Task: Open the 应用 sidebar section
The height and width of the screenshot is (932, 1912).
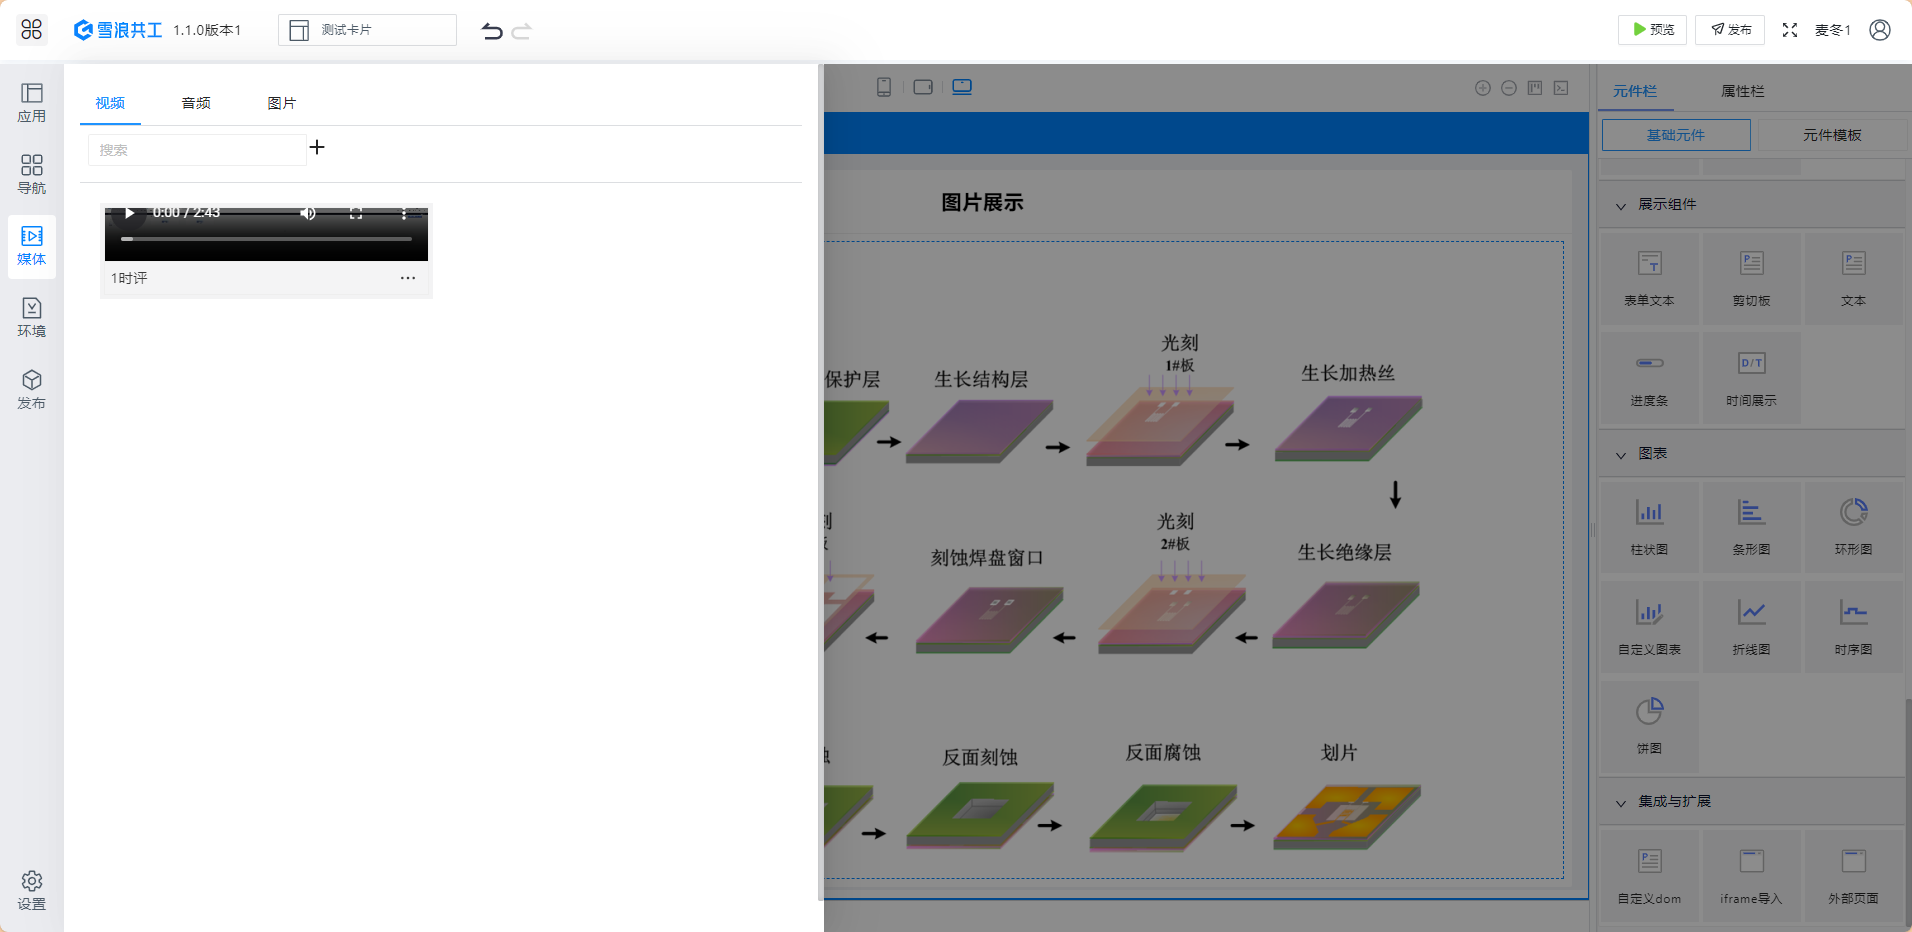Action: click(32, 103)
